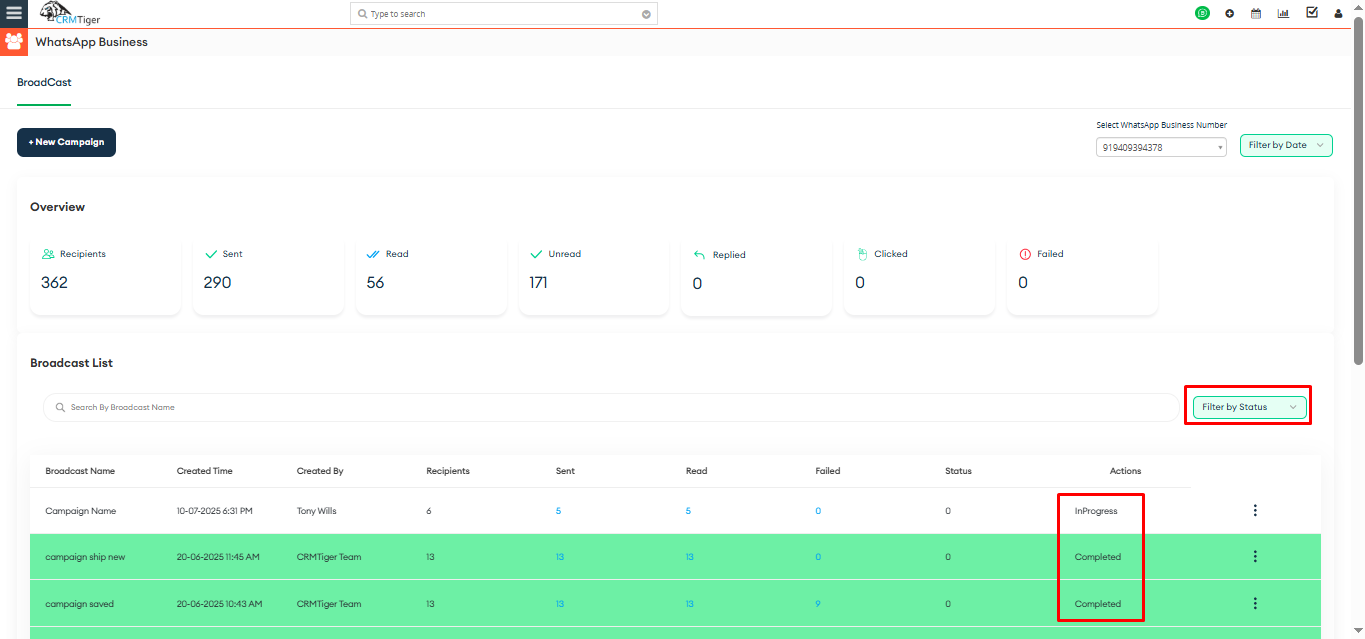Click the CRMTiger logo
Image resolution: width=1365 pixels, height=639 pixels.
[x=69, y=14]
